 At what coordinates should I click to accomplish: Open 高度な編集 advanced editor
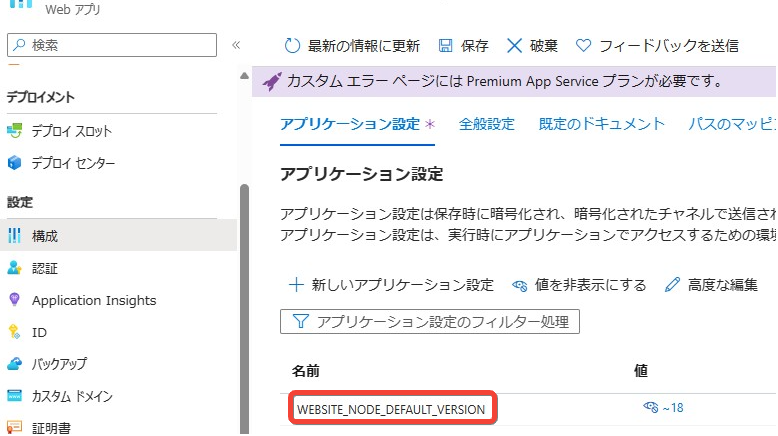711,285
